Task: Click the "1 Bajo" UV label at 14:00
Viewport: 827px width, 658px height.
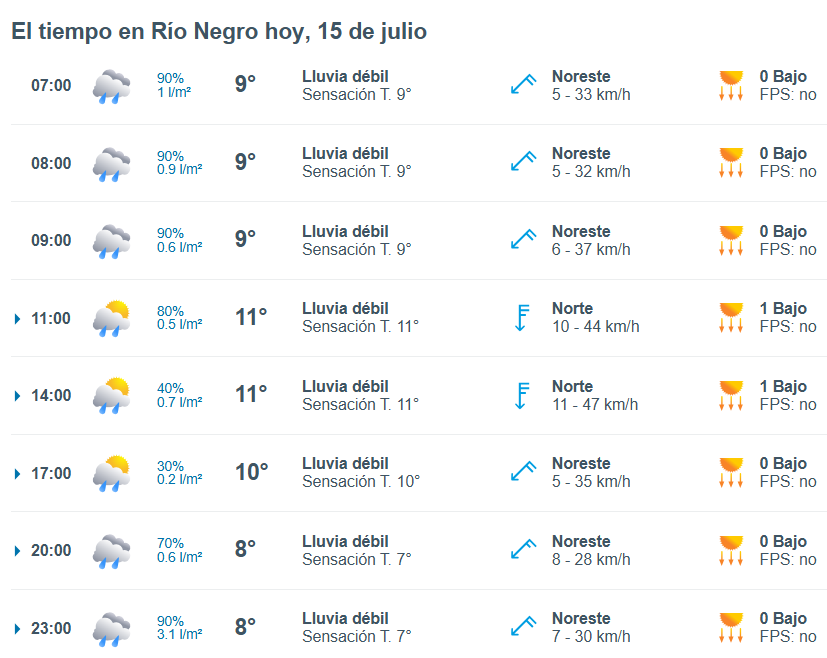Action: click(783, 386)
